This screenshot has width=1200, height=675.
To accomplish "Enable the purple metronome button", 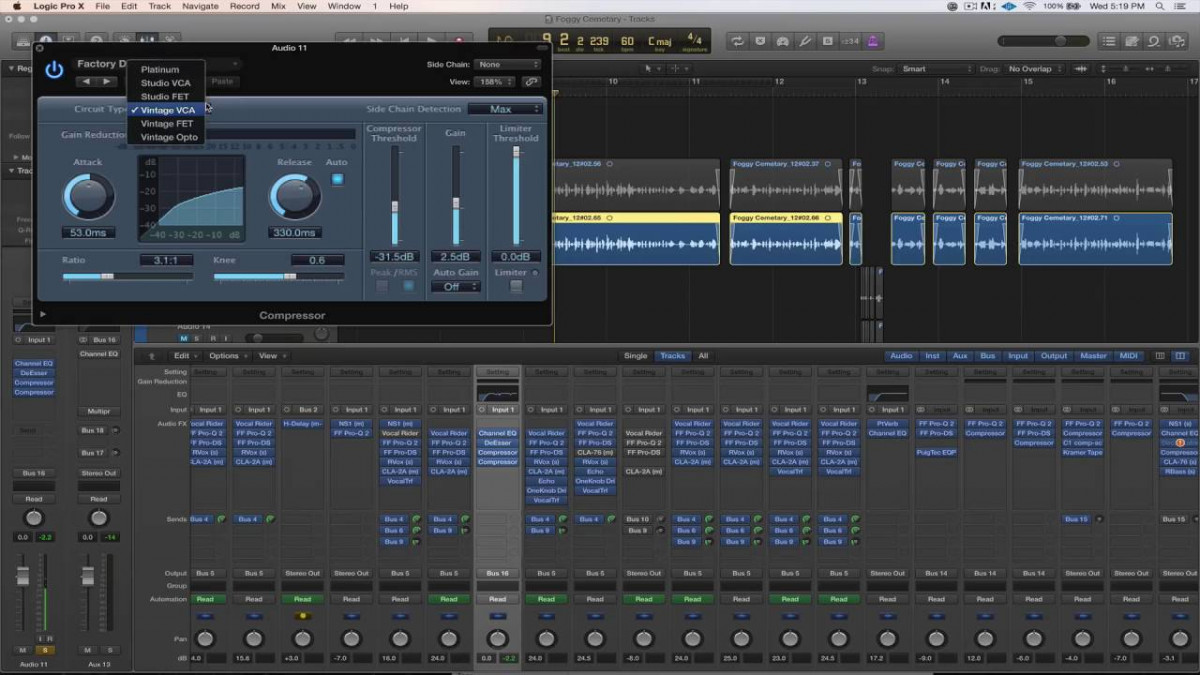I will tap(873, 41).
